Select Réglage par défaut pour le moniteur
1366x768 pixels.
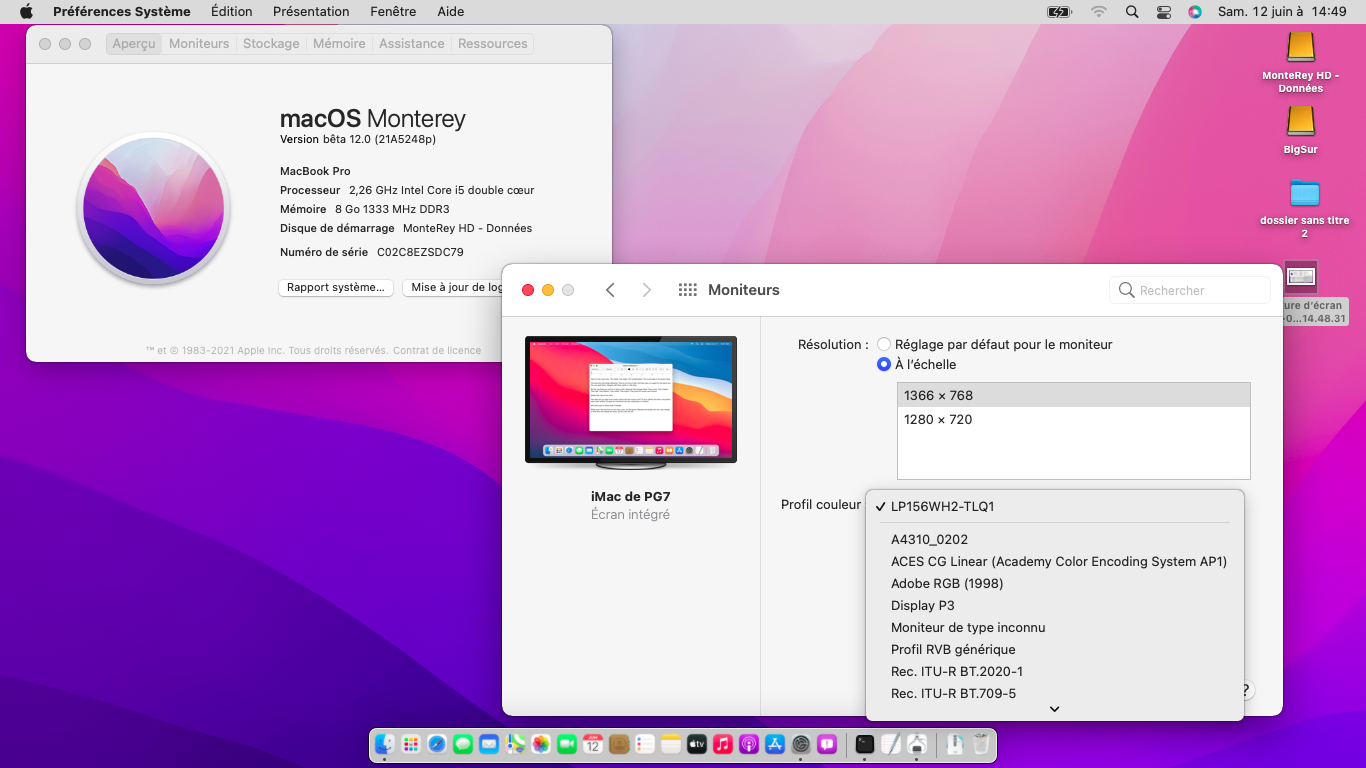[884, 344]
